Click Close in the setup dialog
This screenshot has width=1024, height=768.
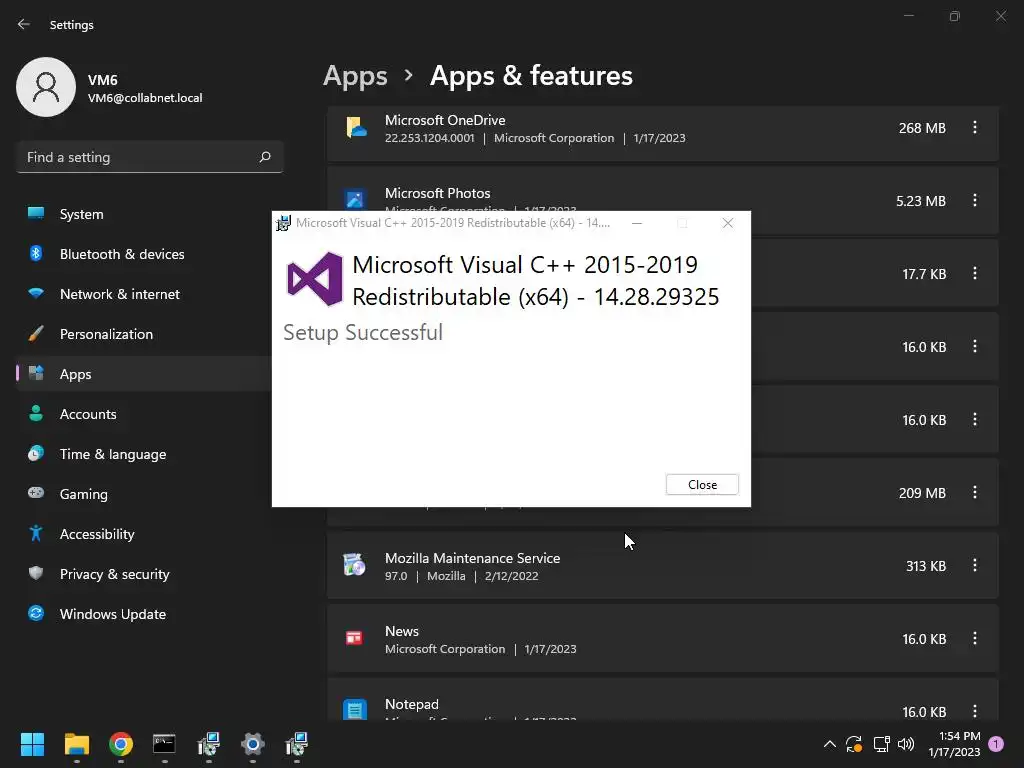(702, 484)
